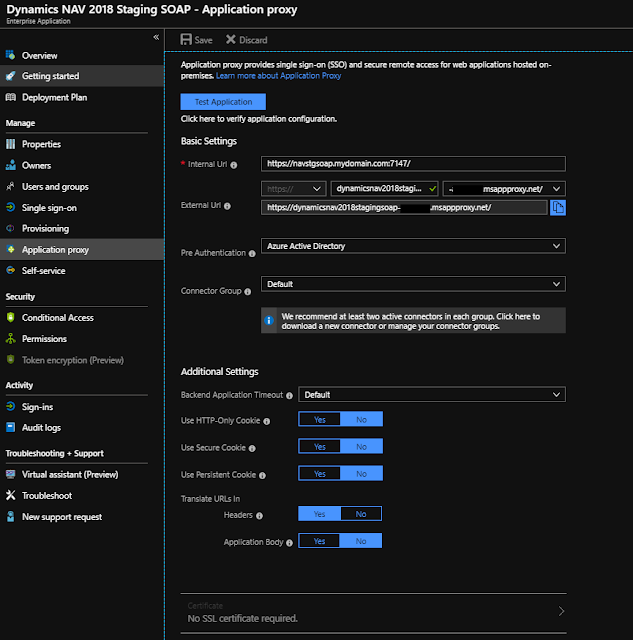Click info icon beside Connector Group
Viewport: 633px width, 640px height.
click(x=247, y=291)
